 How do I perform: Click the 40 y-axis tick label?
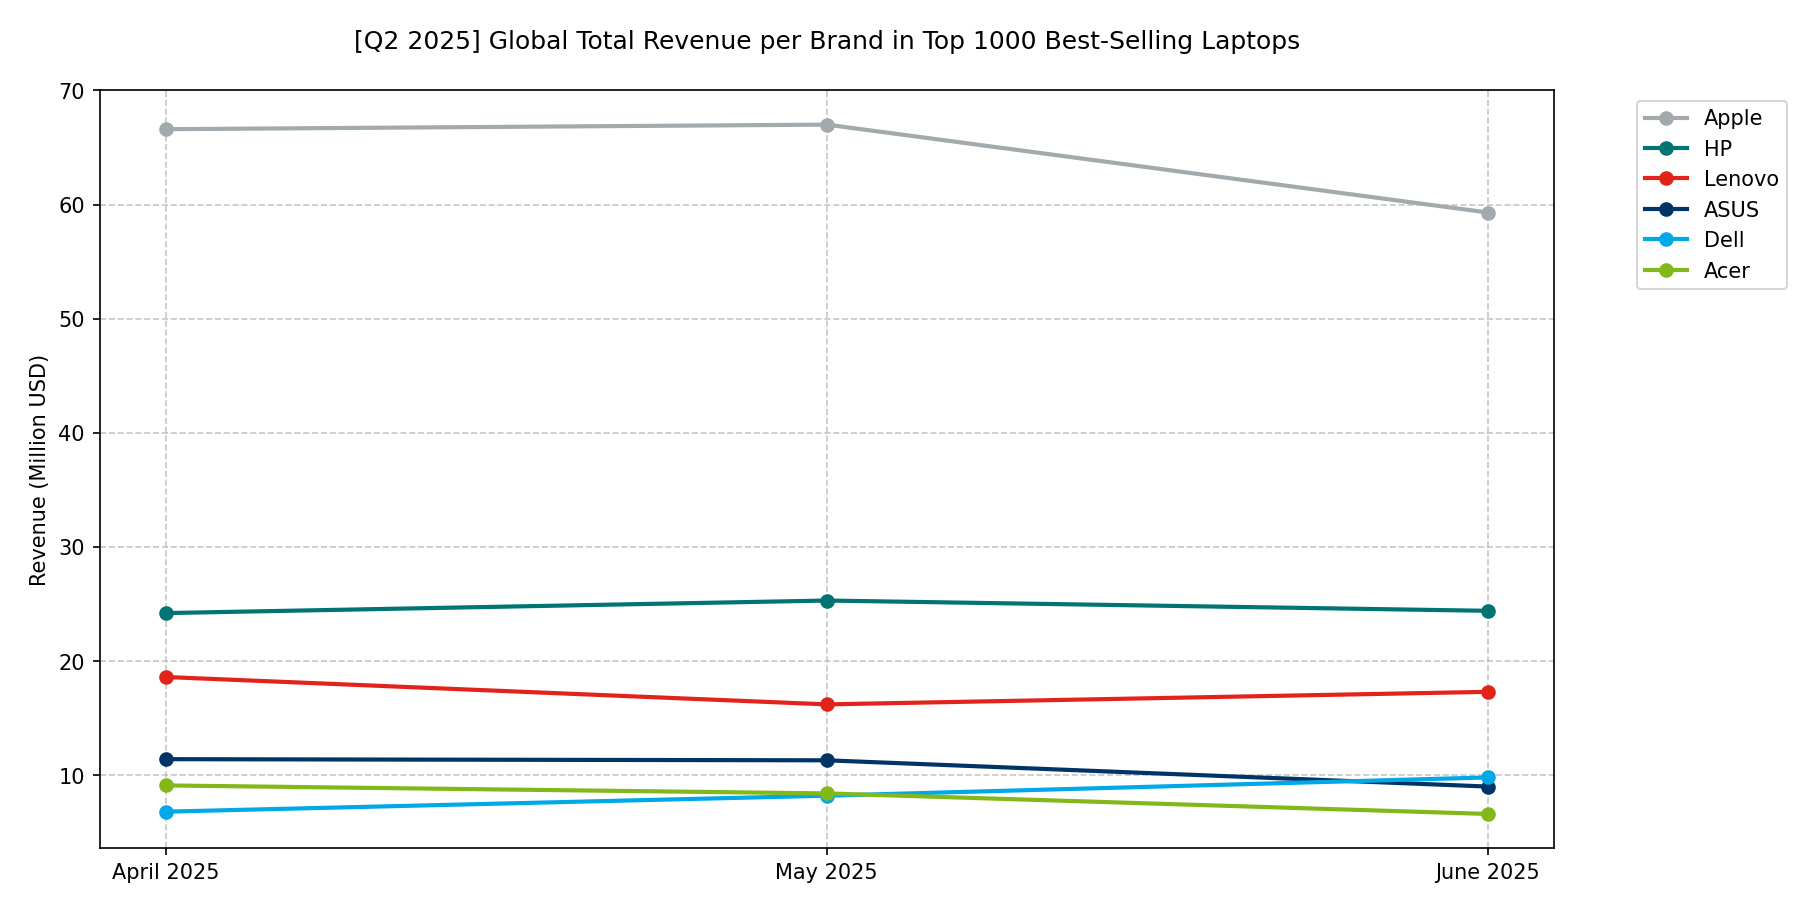73,433
